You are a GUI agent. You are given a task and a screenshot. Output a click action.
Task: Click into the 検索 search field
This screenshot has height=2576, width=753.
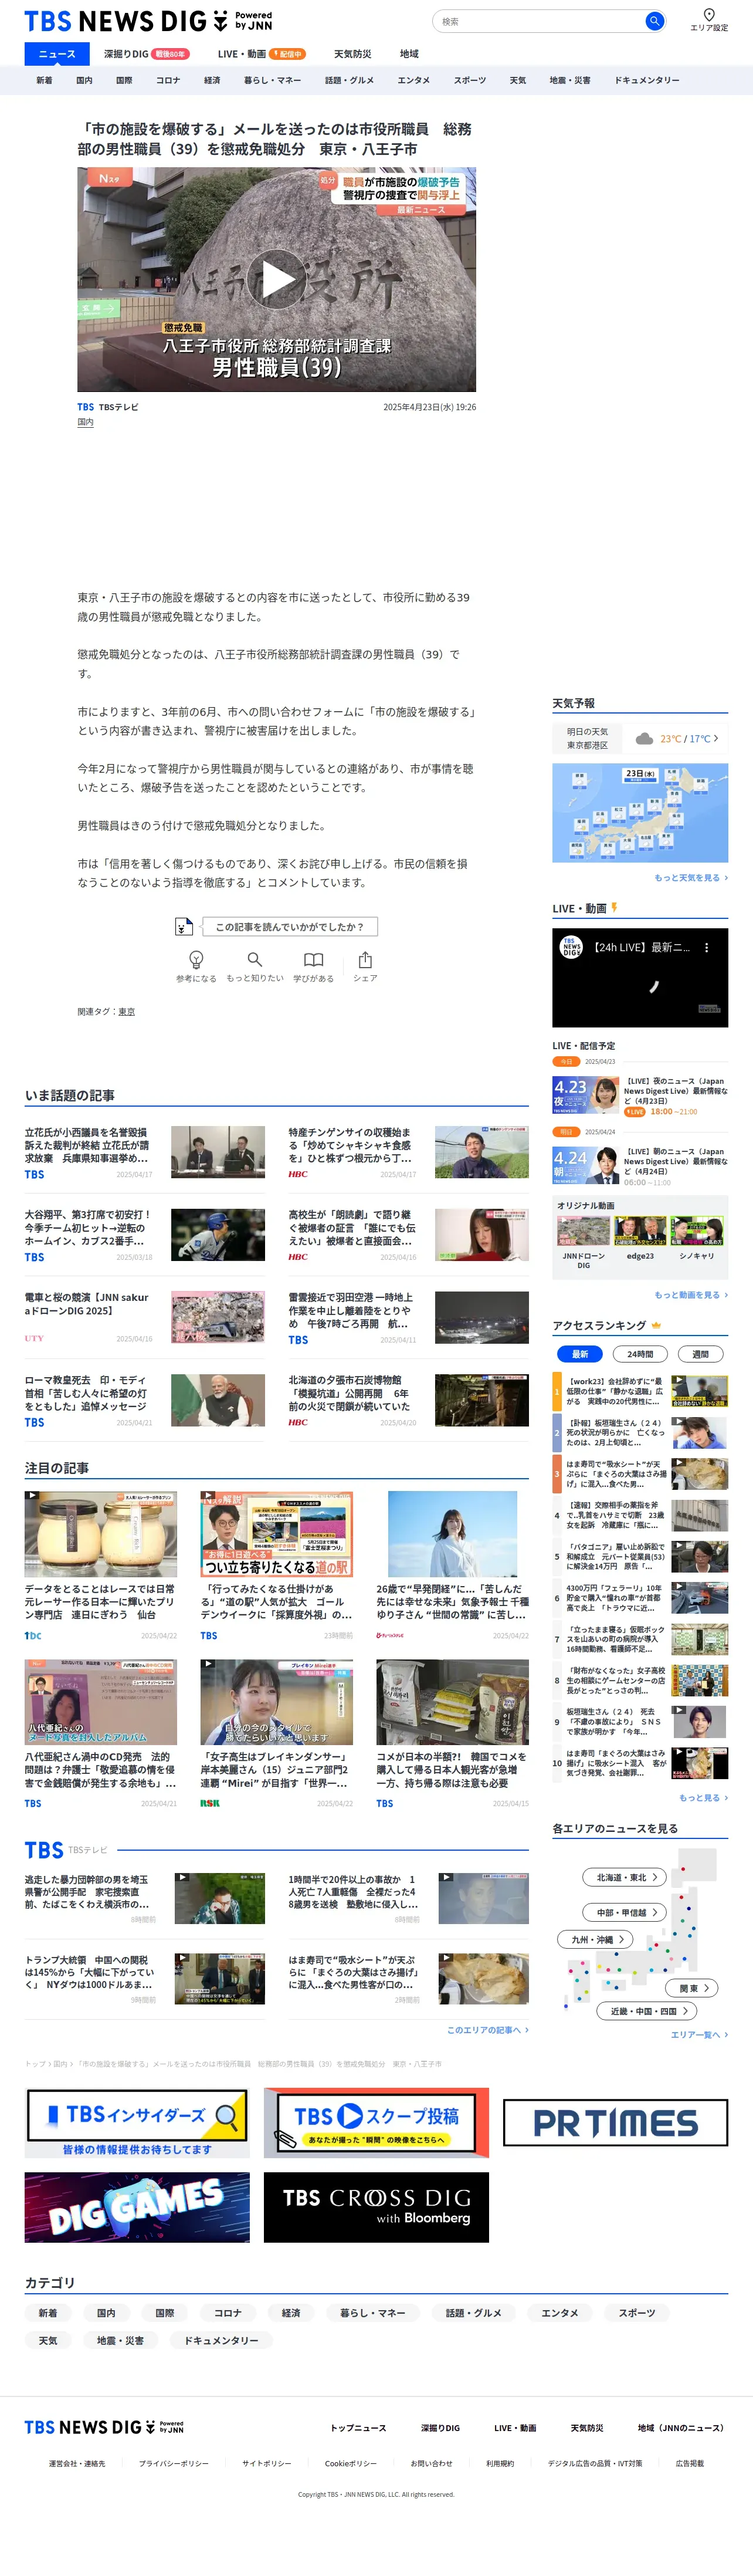click(540, 21)
